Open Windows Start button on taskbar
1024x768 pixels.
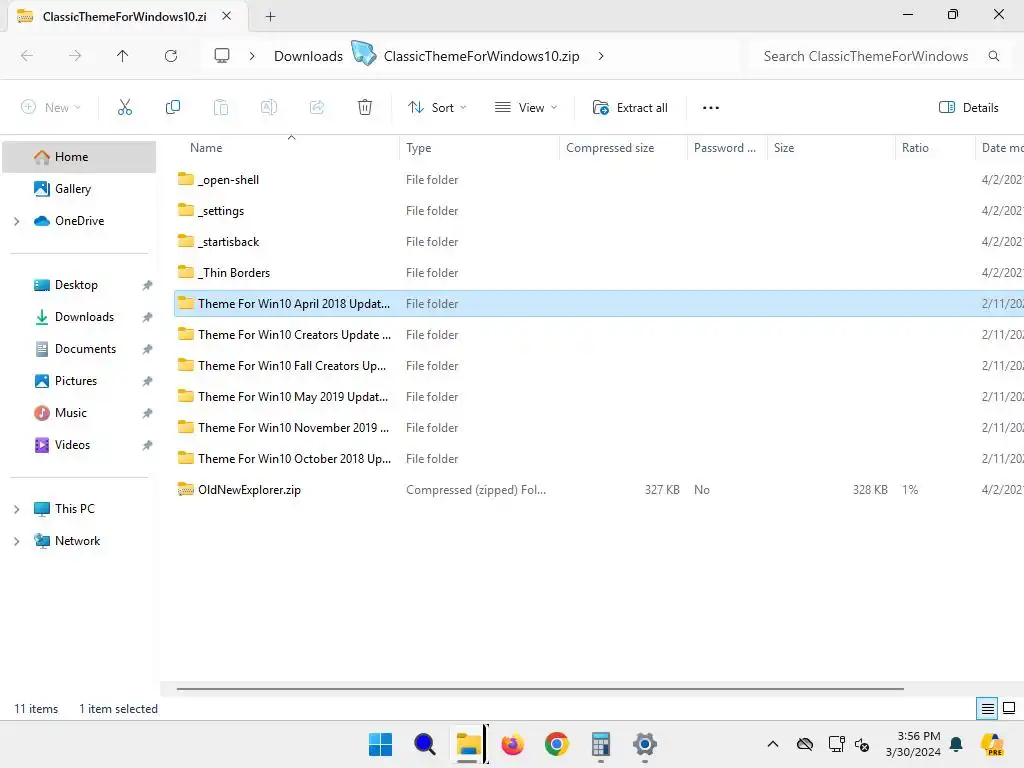pyautogui.click(x=380, y=744)
